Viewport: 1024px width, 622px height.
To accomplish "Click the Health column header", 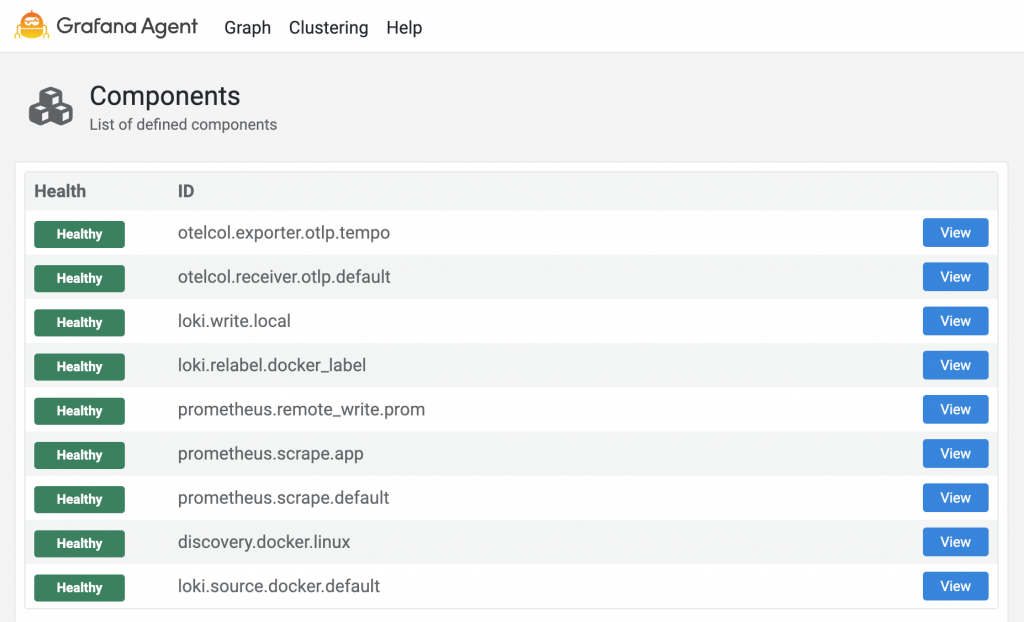I will [60, 191].
